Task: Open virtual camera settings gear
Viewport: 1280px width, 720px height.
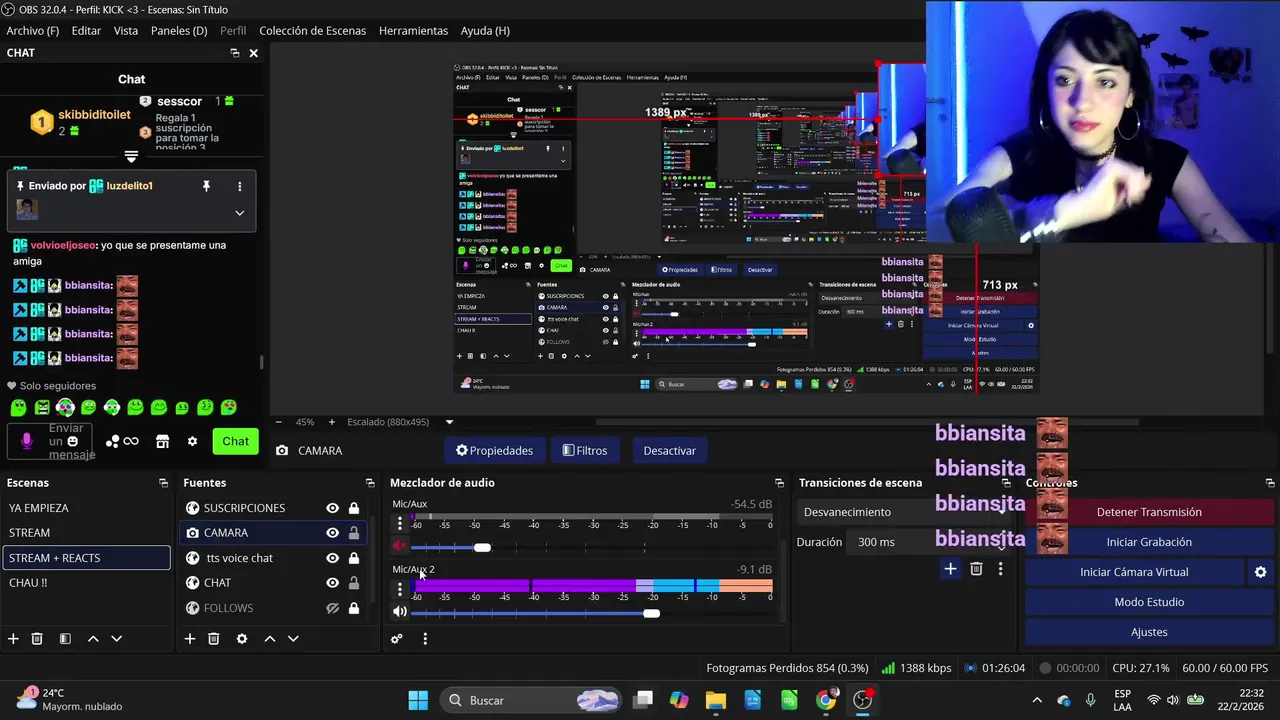Action: click(x=1260, y=572)
